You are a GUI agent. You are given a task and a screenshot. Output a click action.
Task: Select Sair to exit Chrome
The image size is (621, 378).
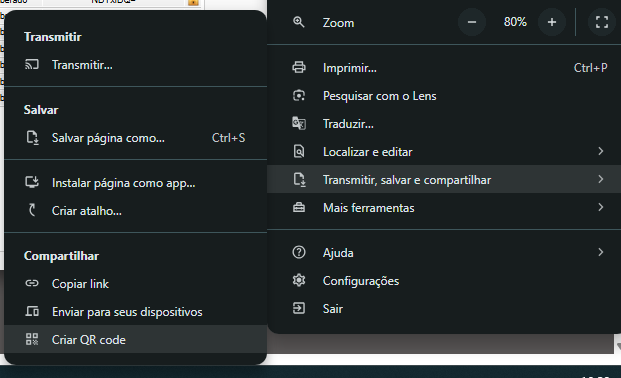click(x=444, y=309)
